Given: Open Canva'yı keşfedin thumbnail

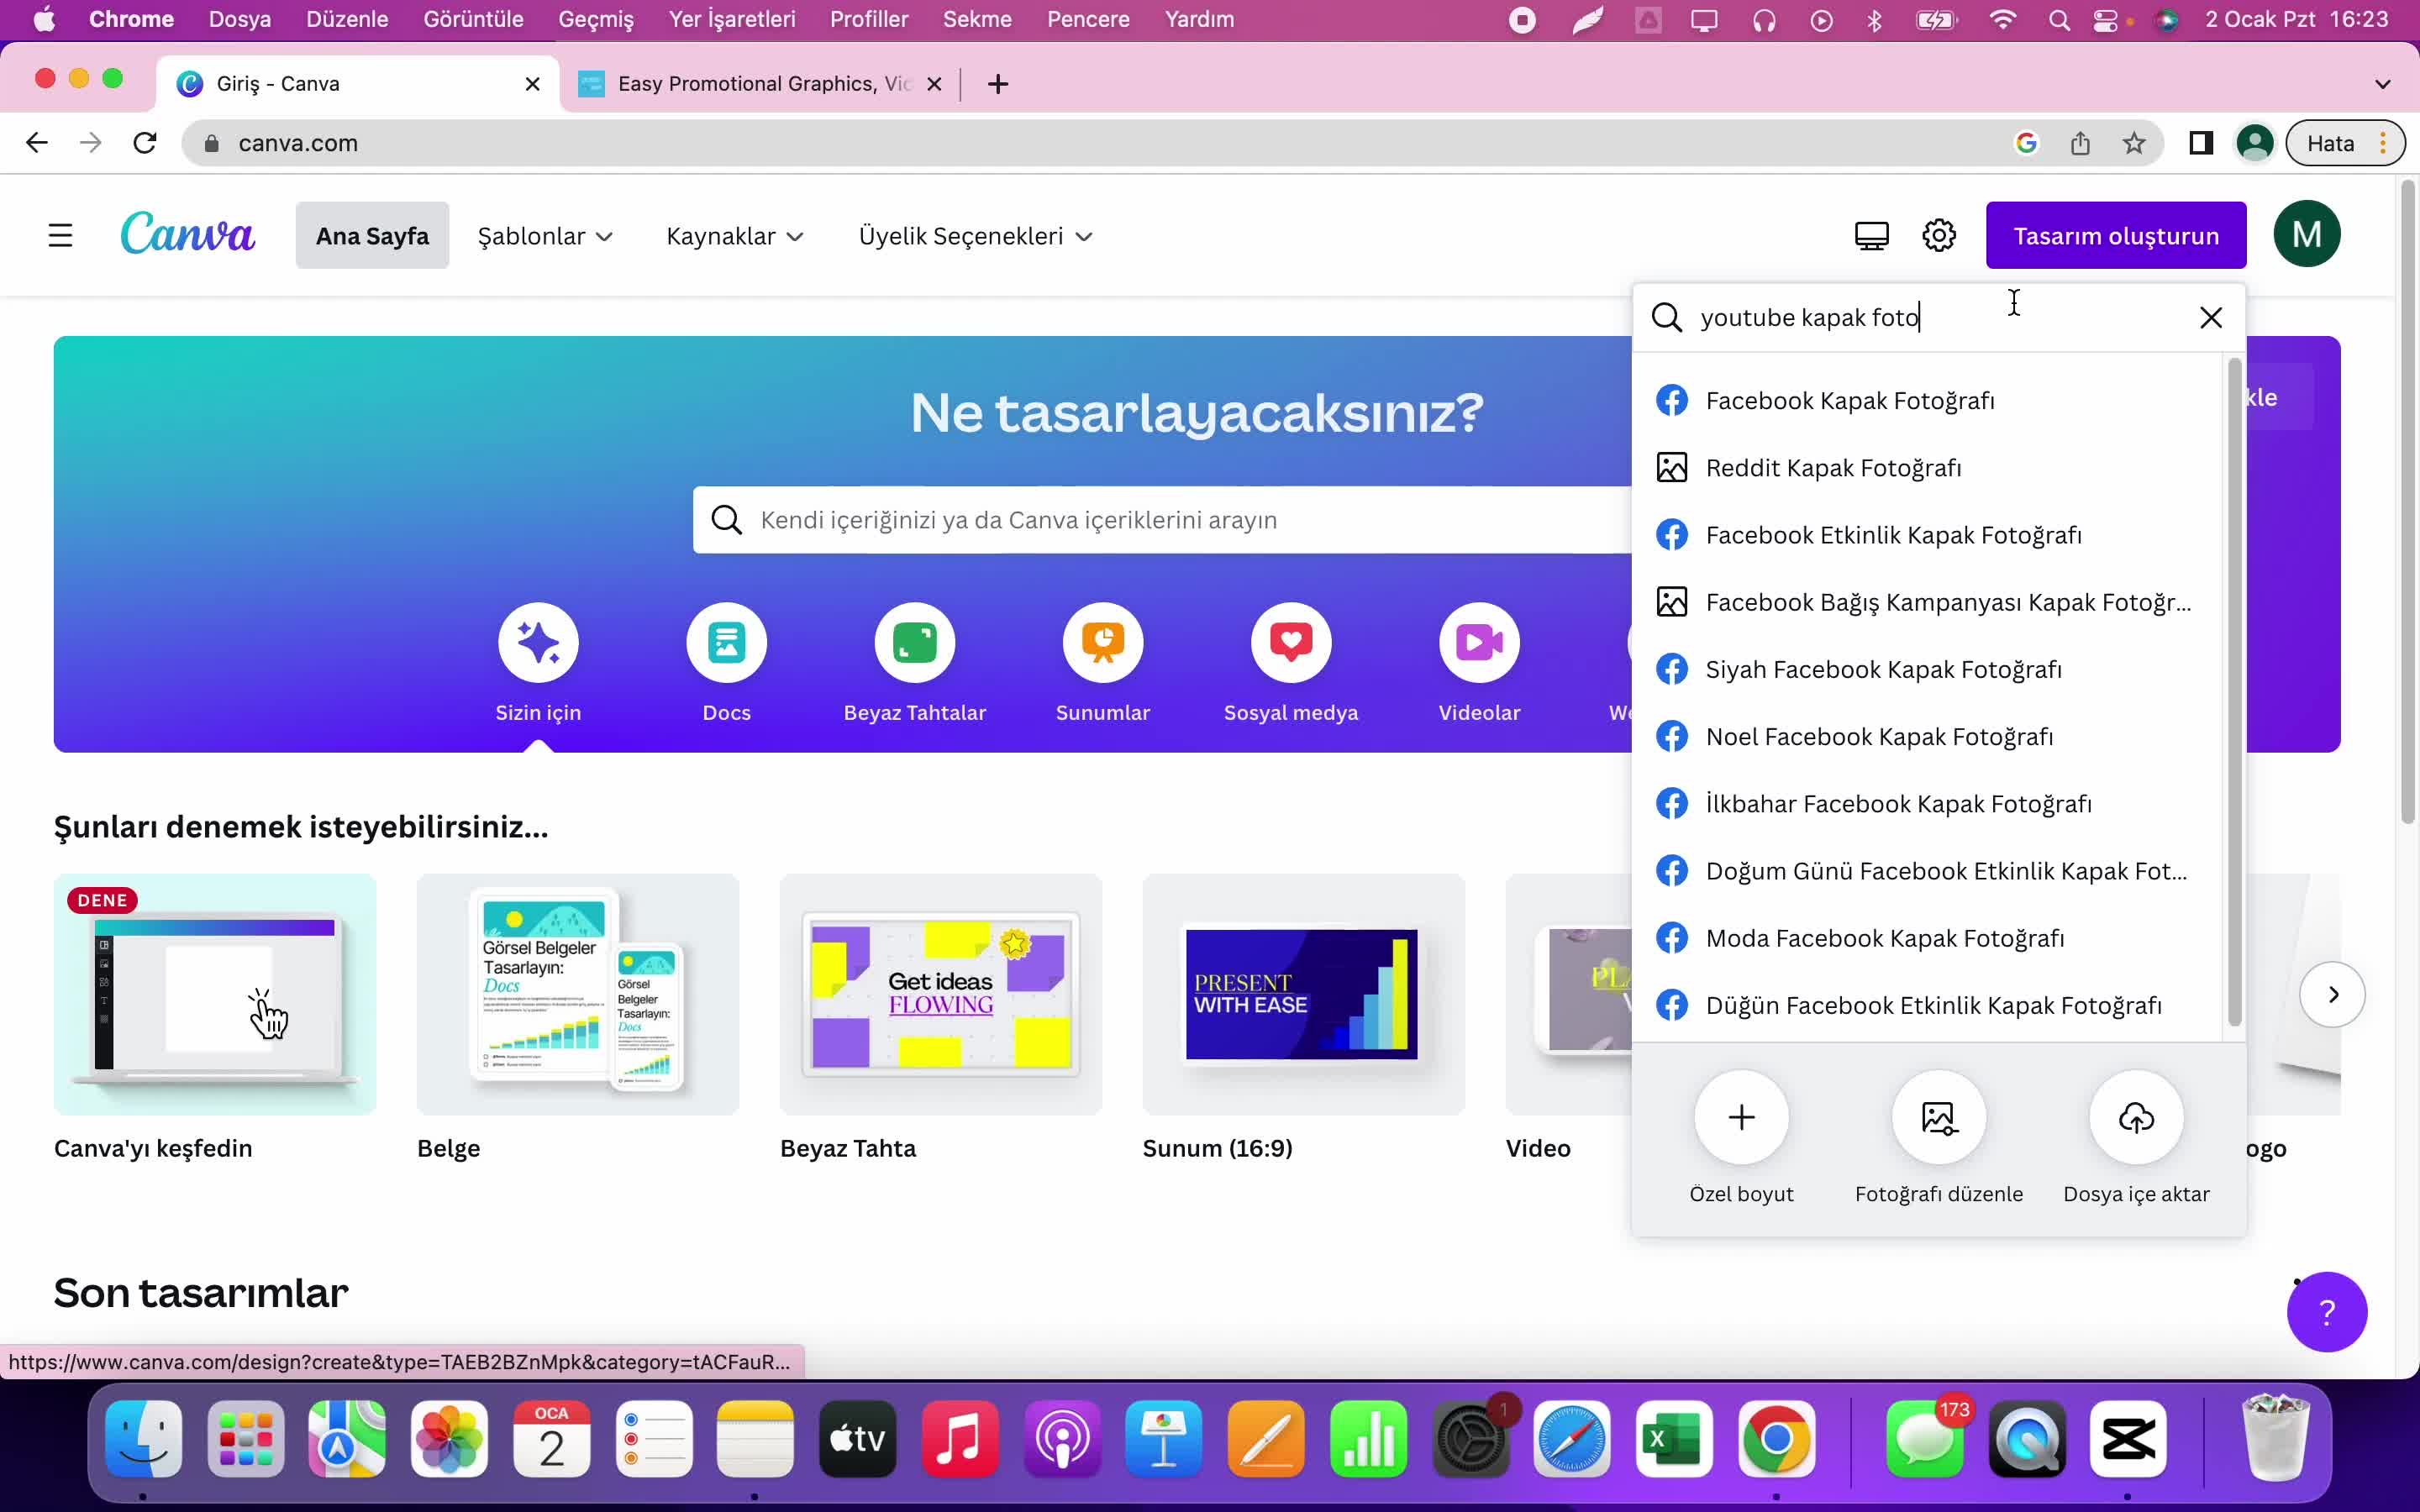Looking at the screenshot, I should tap(215, 994).
